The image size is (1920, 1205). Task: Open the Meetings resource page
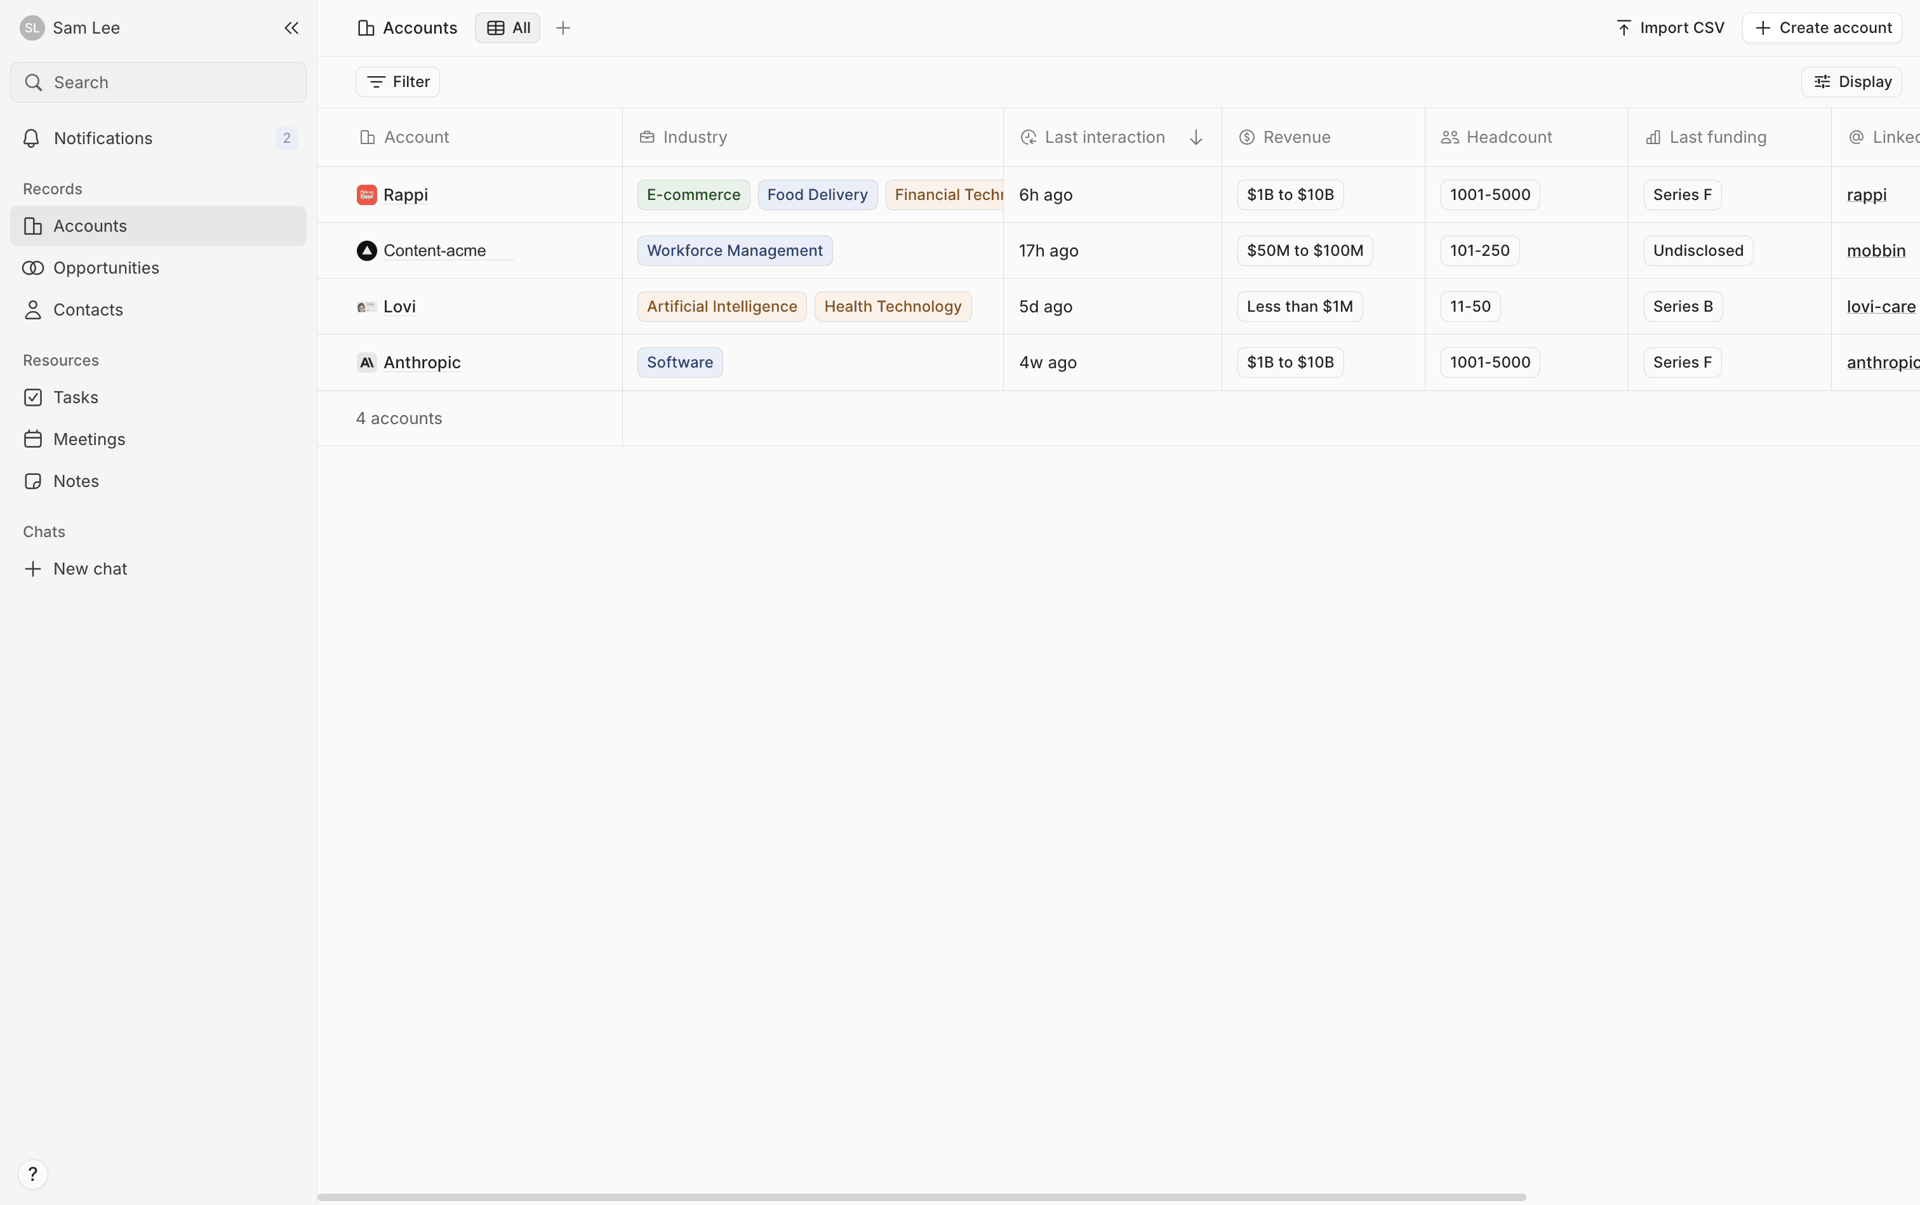click(158, 439)
